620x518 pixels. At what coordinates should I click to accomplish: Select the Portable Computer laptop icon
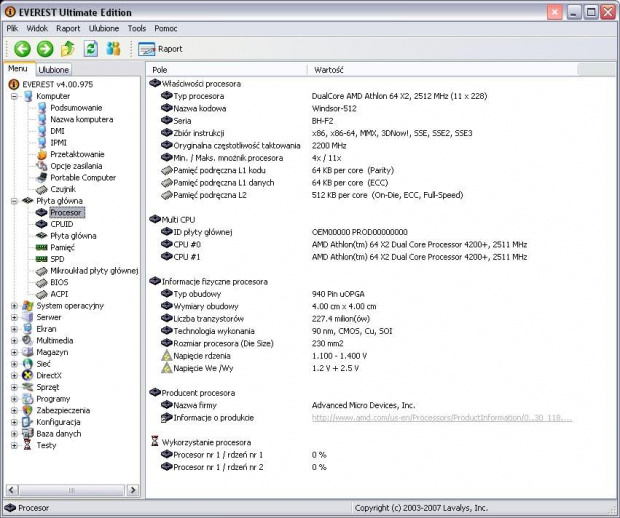coord(42,178)
